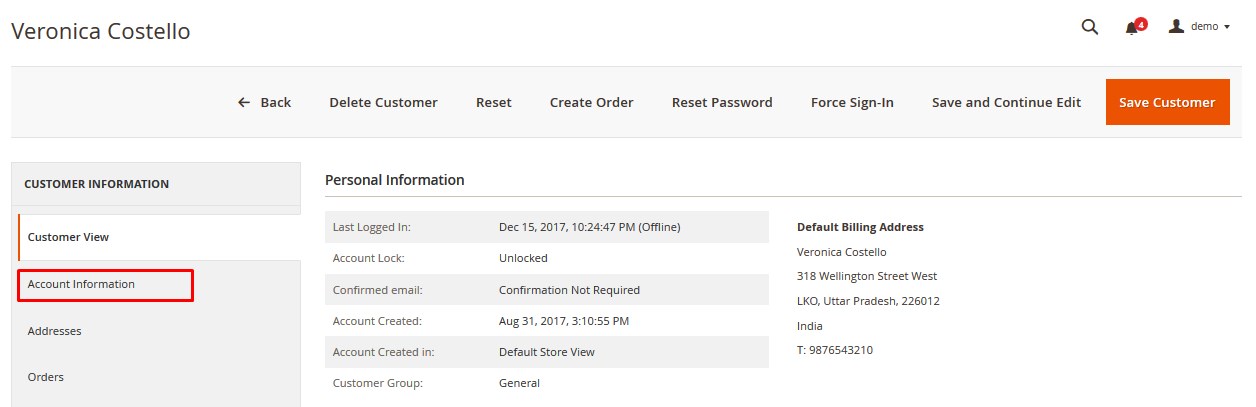Open the Account Information tab
Image resolution: width=1256 pixels, height=407 pixels.
81,284
